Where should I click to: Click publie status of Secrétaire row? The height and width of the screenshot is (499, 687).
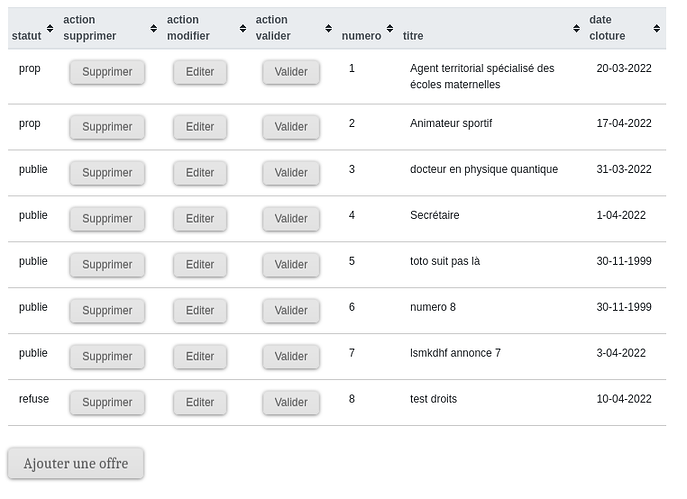point(33,216)
